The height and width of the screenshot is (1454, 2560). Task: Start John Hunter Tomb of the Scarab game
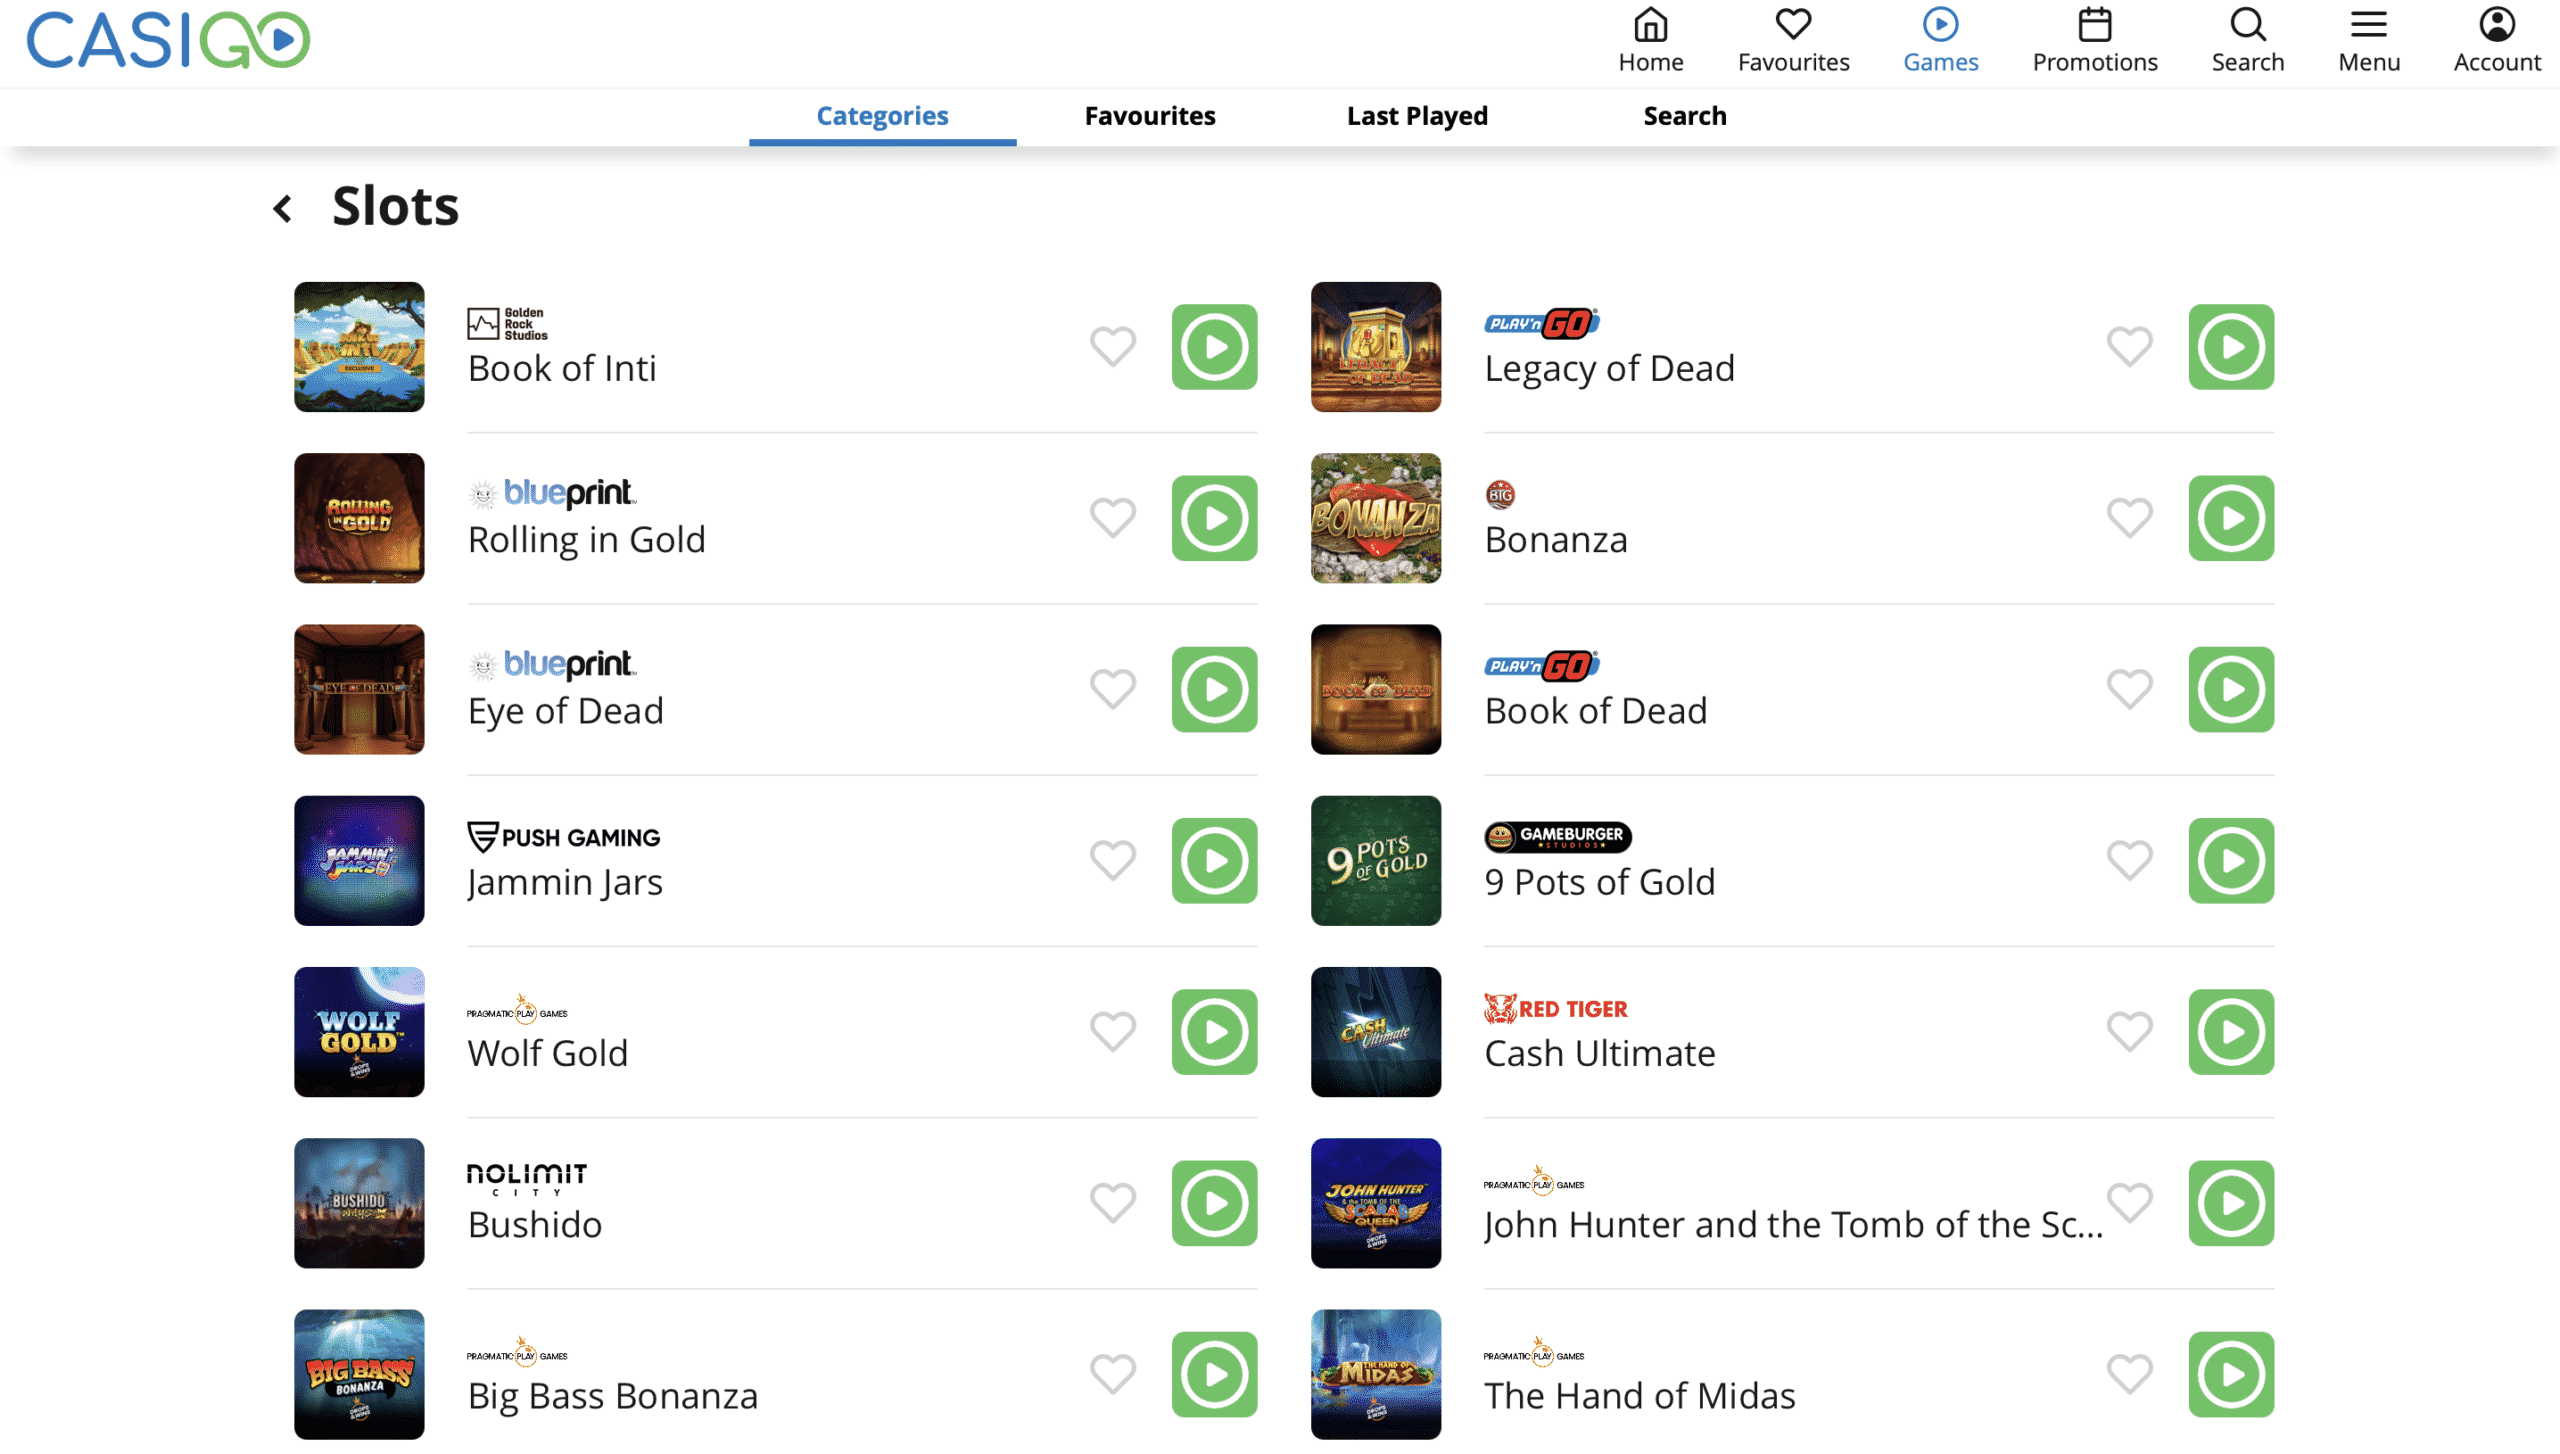pos(2230,1203)
